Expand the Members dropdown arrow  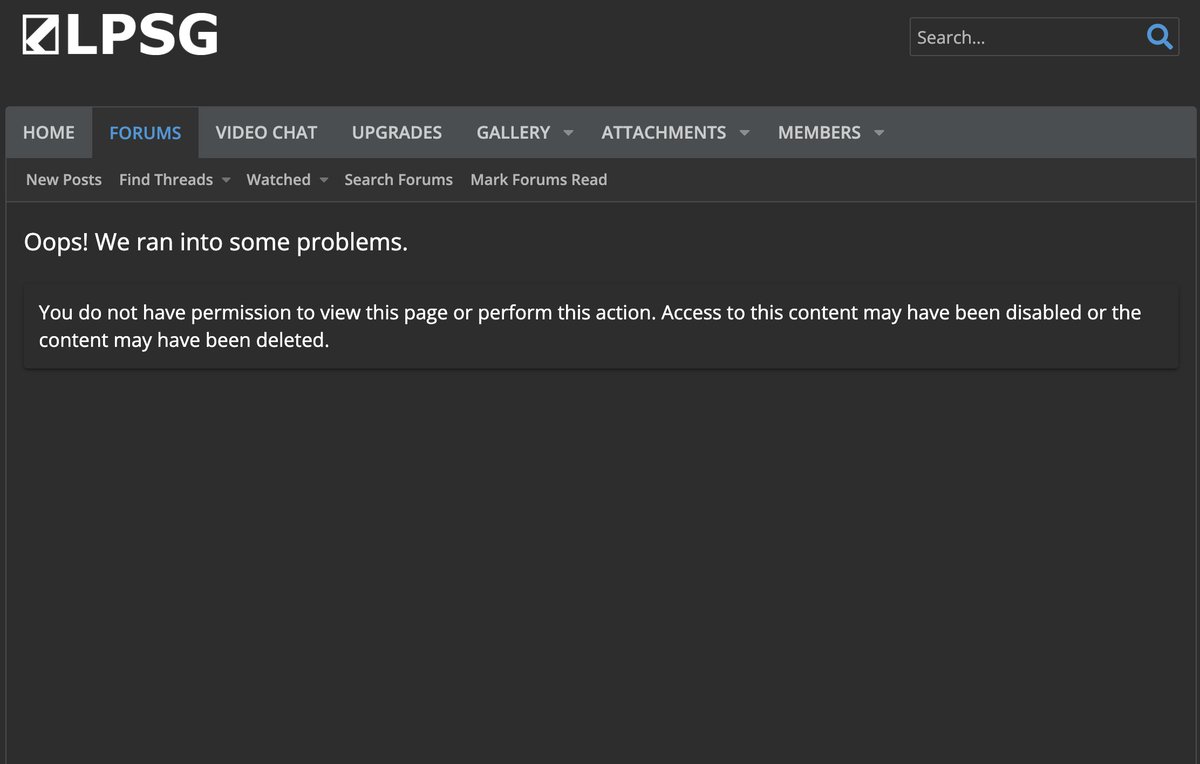[879, 133]
